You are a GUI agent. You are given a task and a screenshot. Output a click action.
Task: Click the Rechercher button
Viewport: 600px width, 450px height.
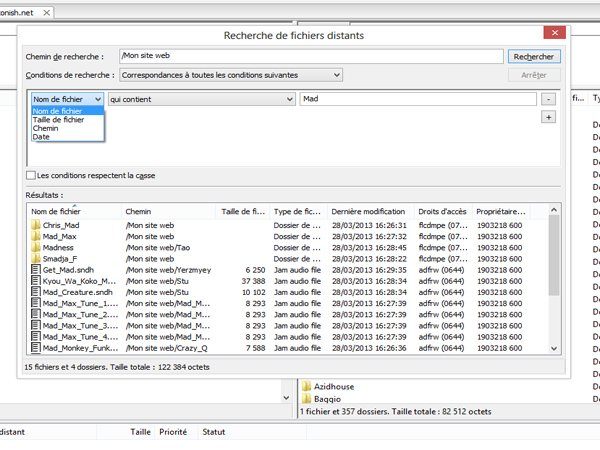click(x=534, y=57)
